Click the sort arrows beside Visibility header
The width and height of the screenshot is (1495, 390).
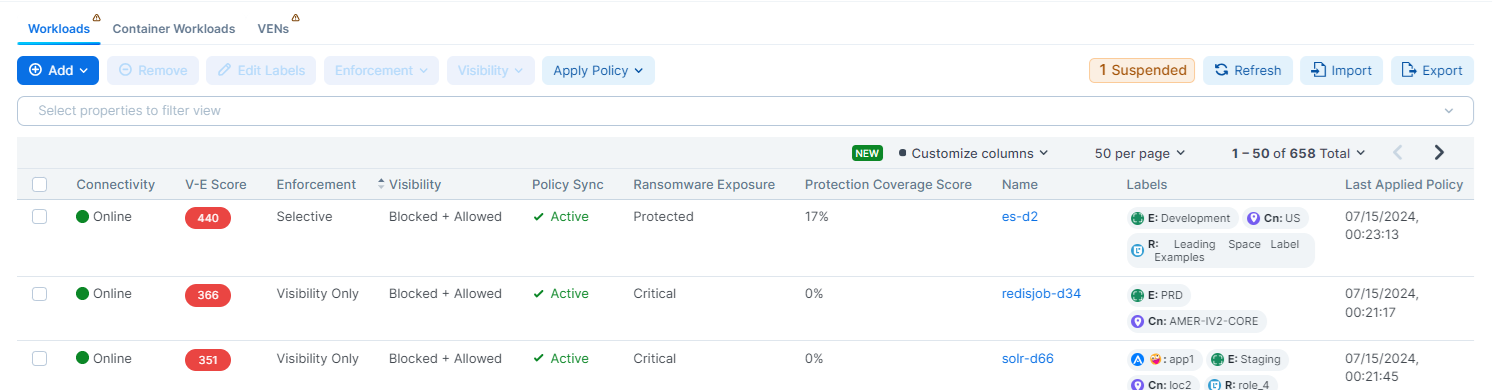381,184
